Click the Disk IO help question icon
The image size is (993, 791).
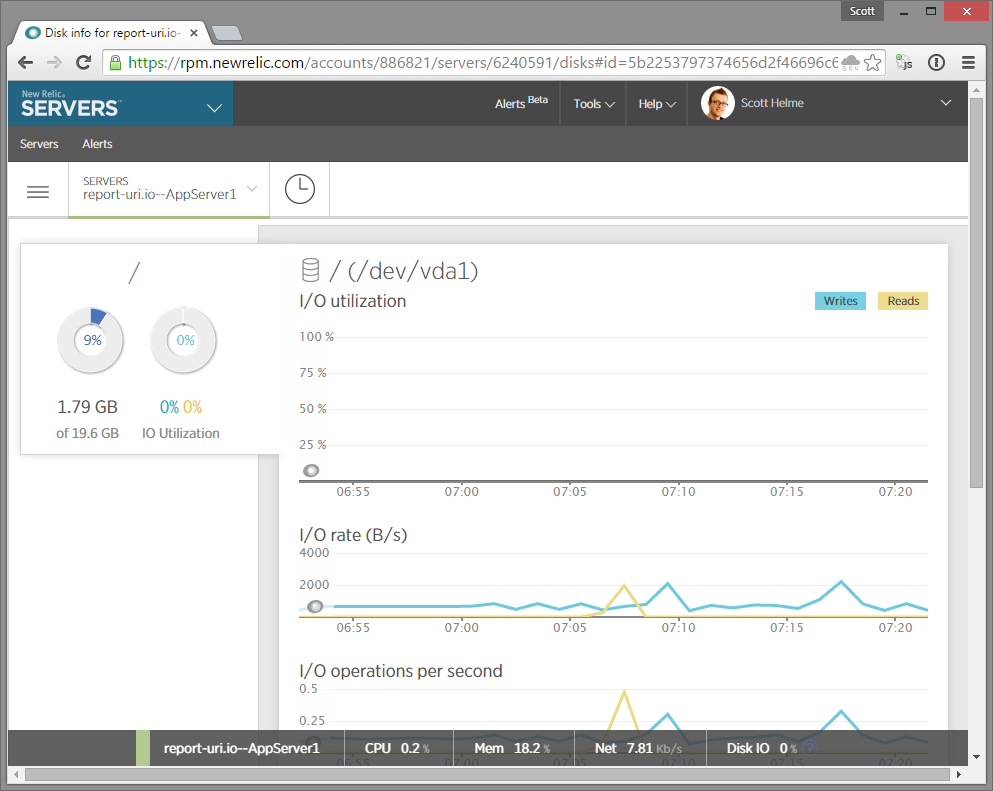coord(810,748)
